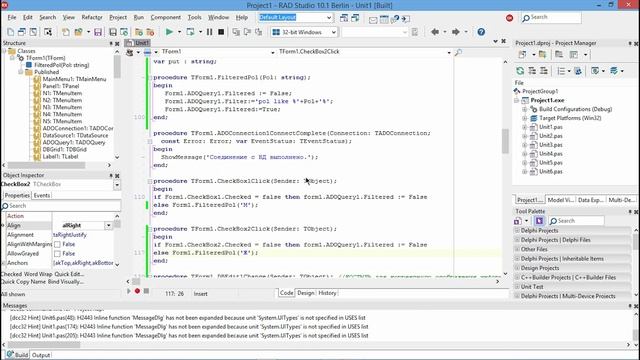Click the red stop icon beside top-right search

[x=509, y=18]
